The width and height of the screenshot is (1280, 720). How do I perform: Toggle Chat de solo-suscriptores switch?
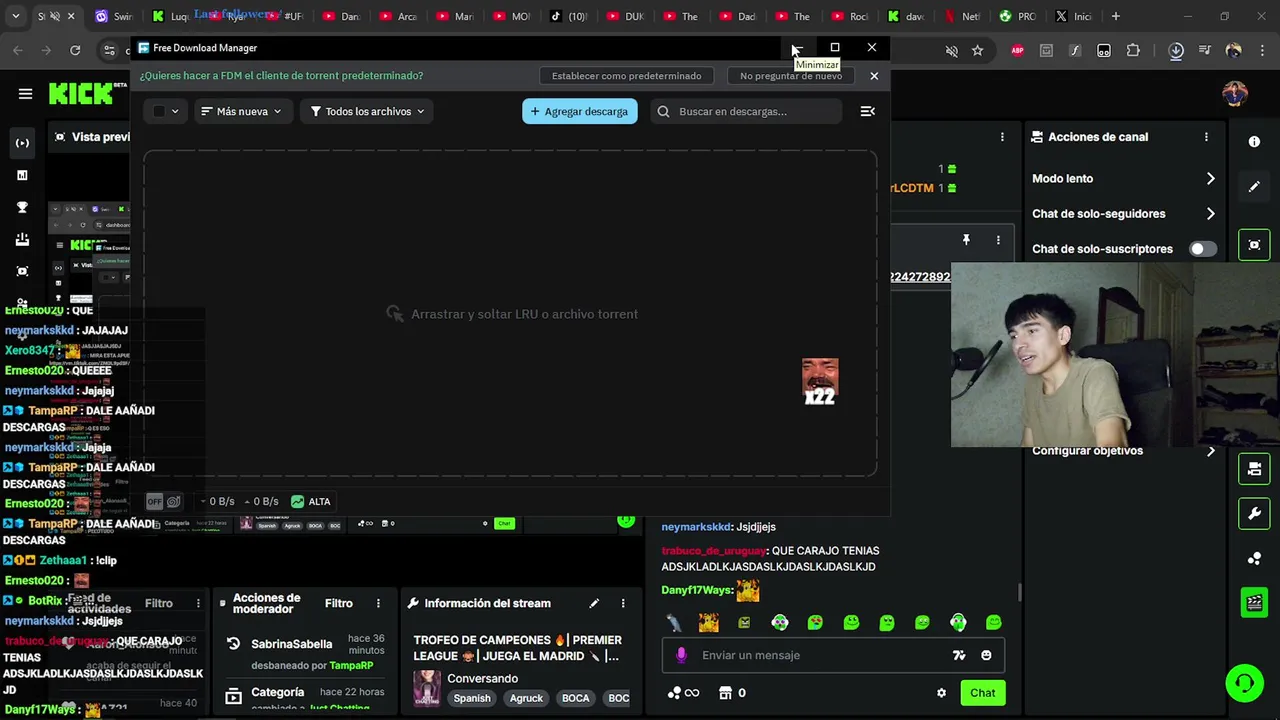click(x=1203, y=249)
